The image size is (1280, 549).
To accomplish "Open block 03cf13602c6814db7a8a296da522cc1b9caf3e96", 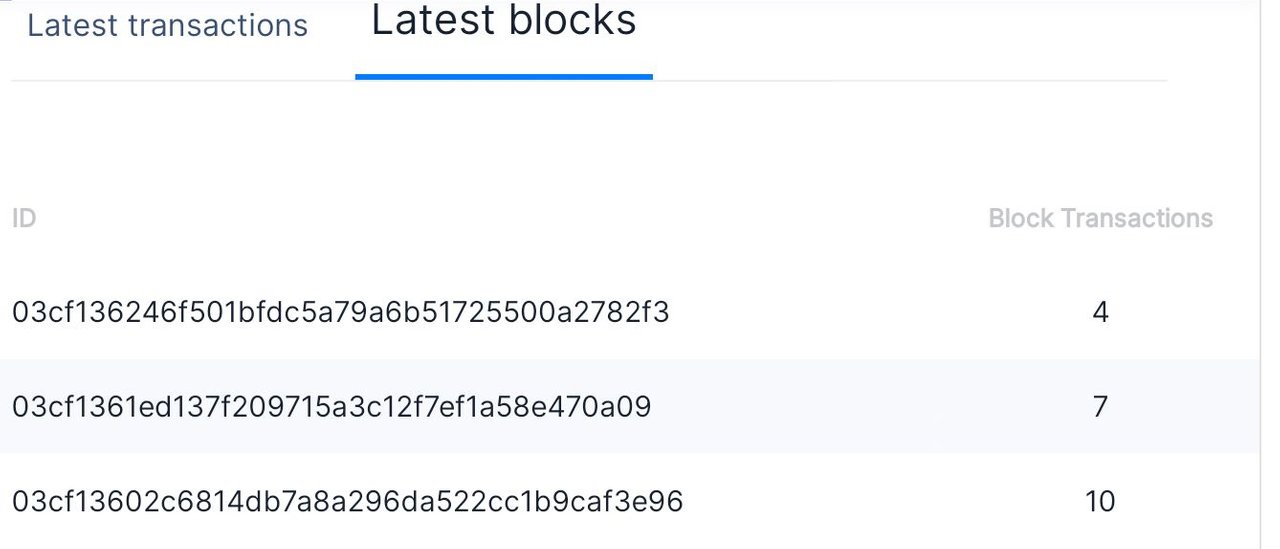I will [347, 501].
